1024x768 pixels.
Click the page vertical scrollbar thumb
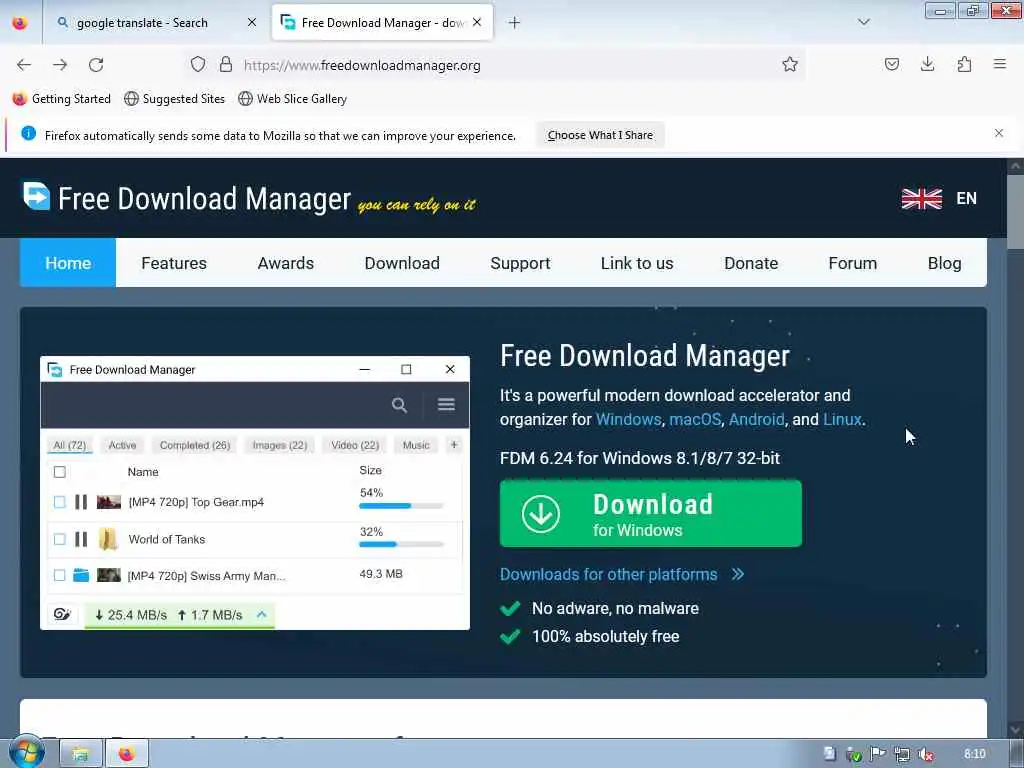tap(1015, 212)
